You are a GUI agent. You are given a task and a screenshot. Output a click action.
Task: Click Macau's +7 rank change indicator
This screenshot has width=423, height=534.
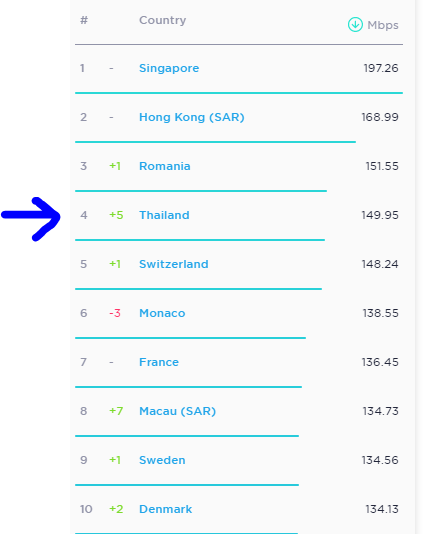[116, 411]
